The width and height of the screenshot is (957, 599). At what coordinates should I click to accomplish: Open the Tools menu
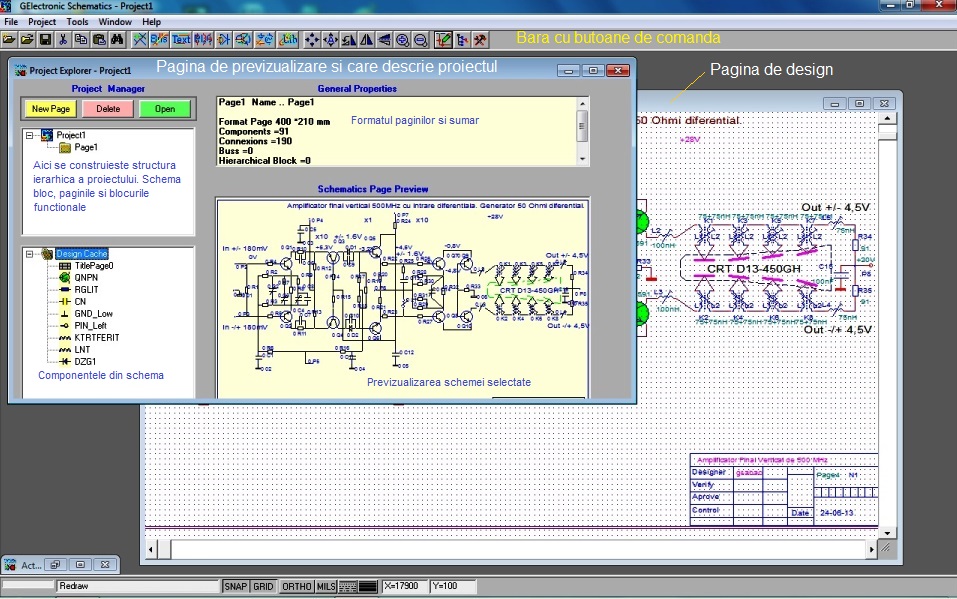tap(77, 21)
